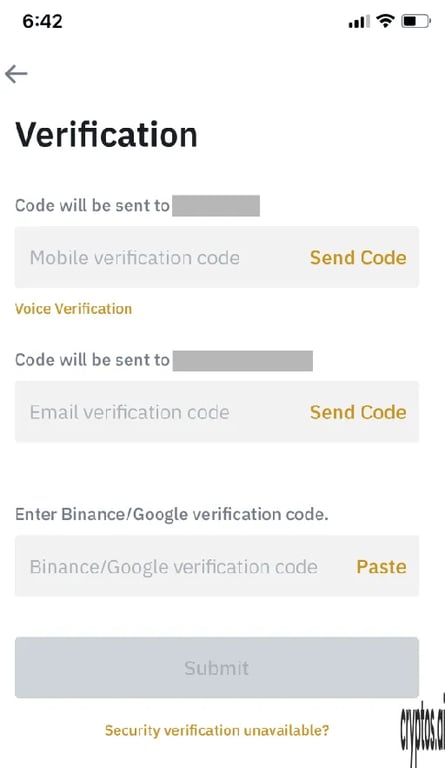The image size is (445, 768).
Task: Tap the Wi-Fi status icon
Action: coord(385,21)
